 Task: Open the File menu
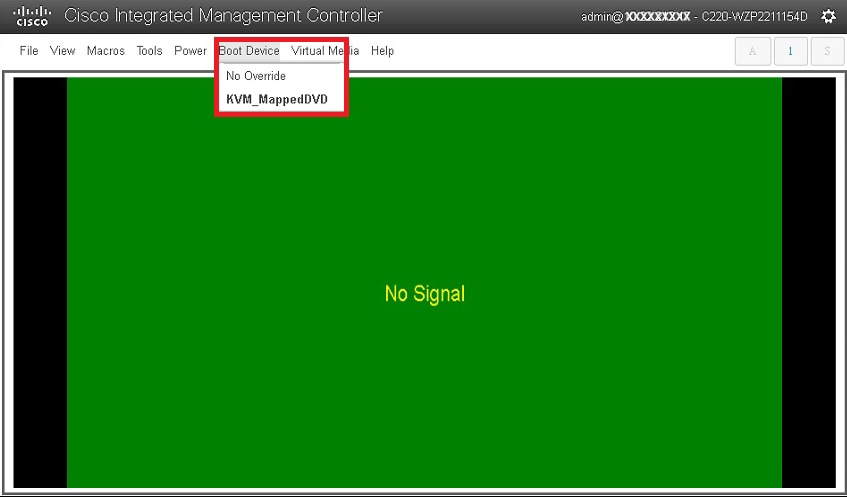pyautogui.click(x=29, y=51)
